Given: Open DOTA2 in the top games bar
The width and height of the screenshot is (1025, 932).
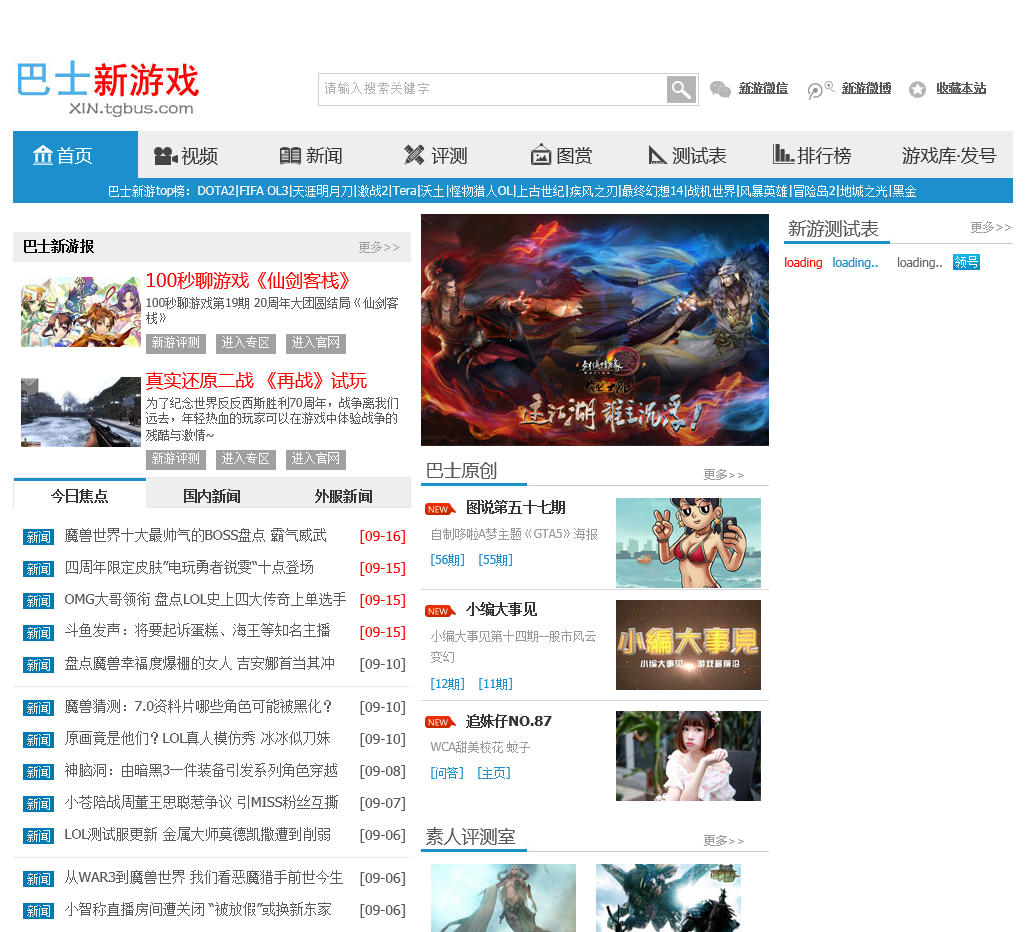Looking at the screenshot, I should pos(216,191).
